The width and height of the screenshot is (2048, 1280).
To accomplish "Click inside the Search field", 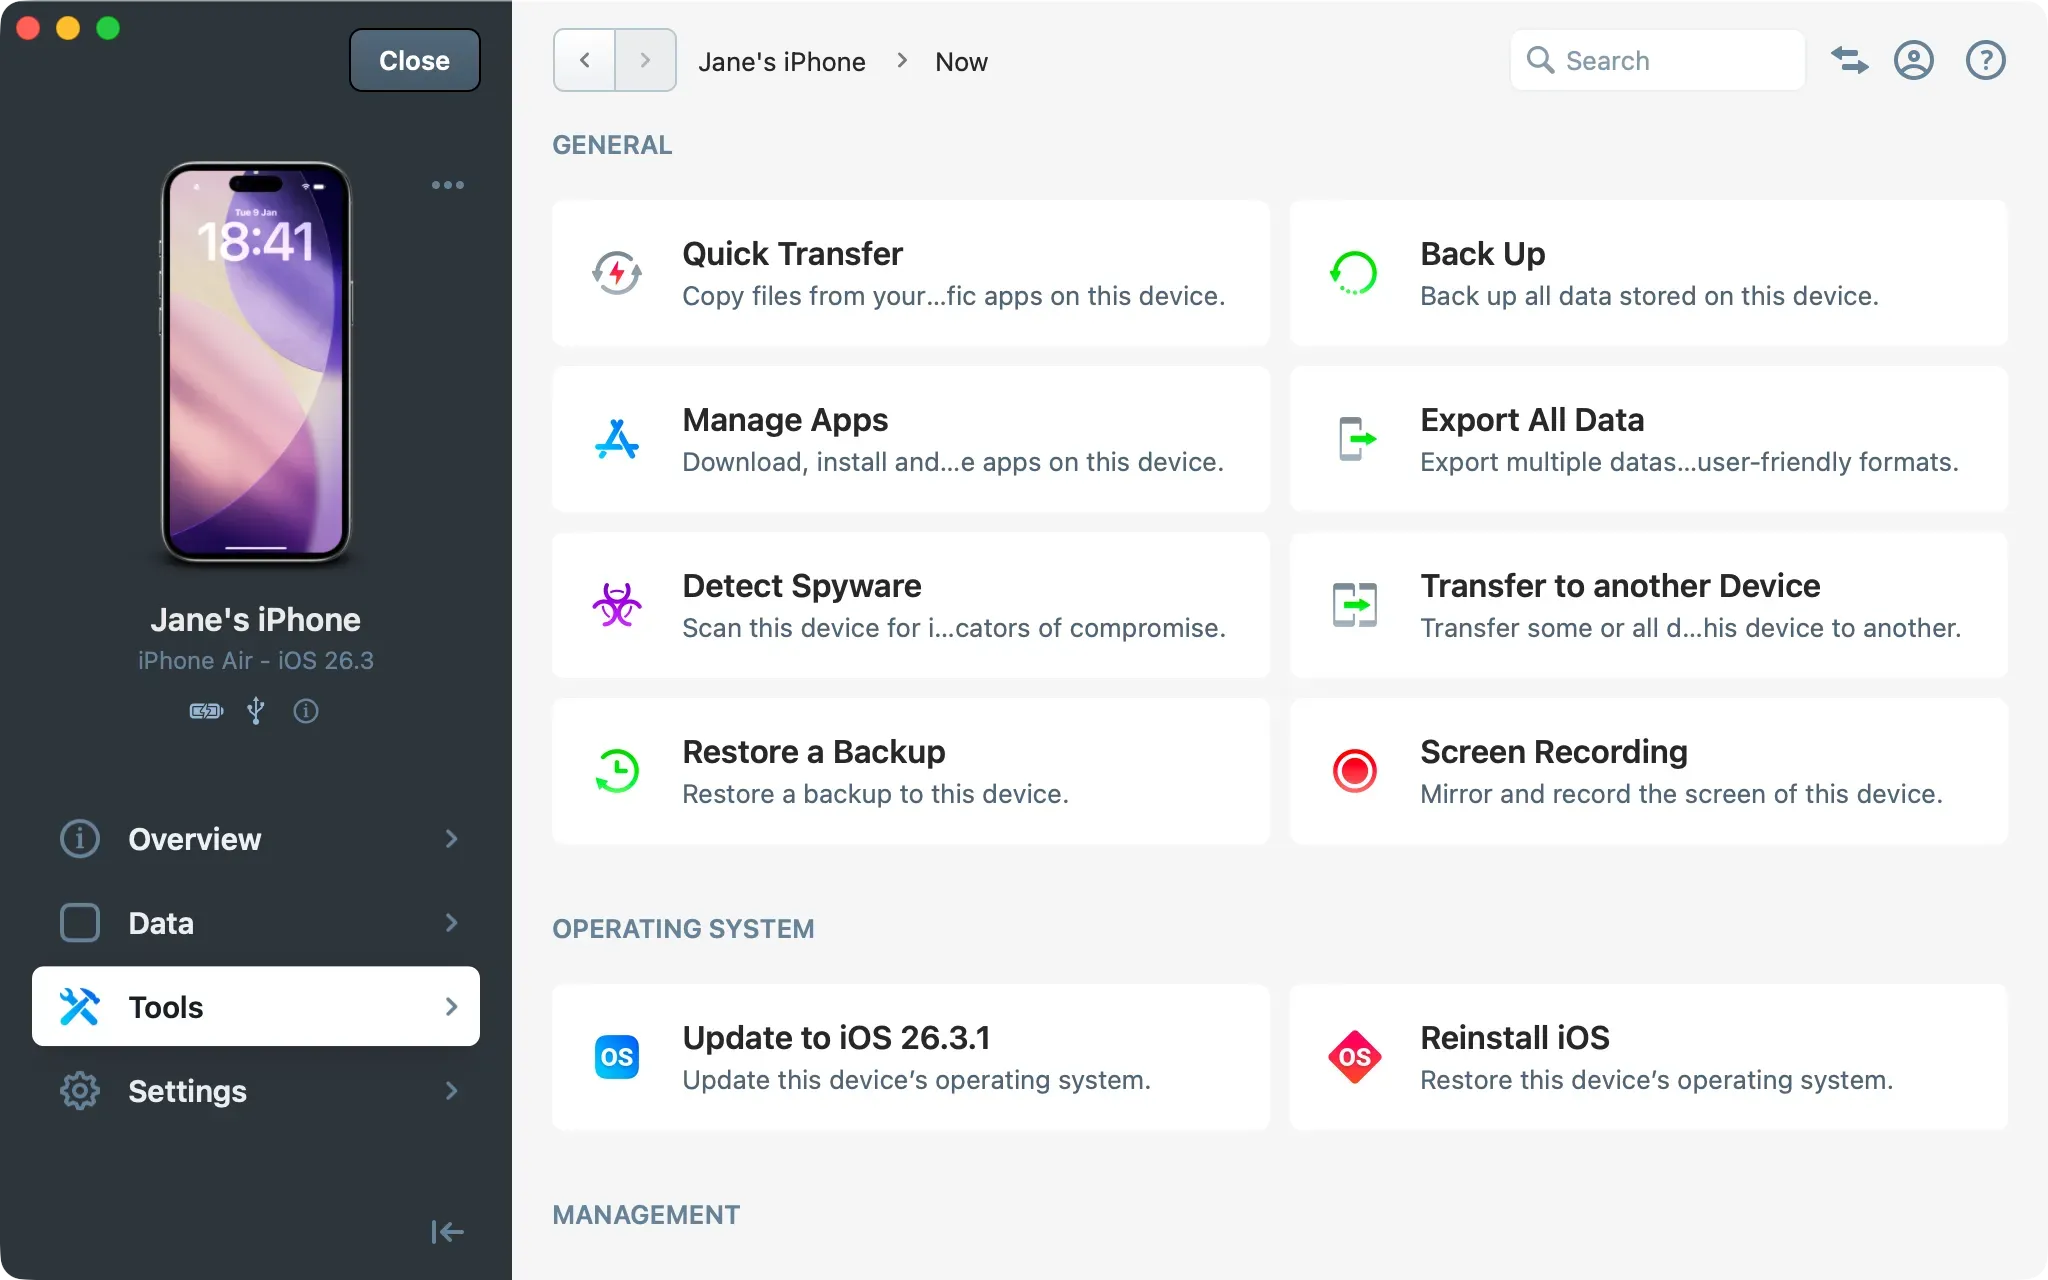I will click(1655, 60).
